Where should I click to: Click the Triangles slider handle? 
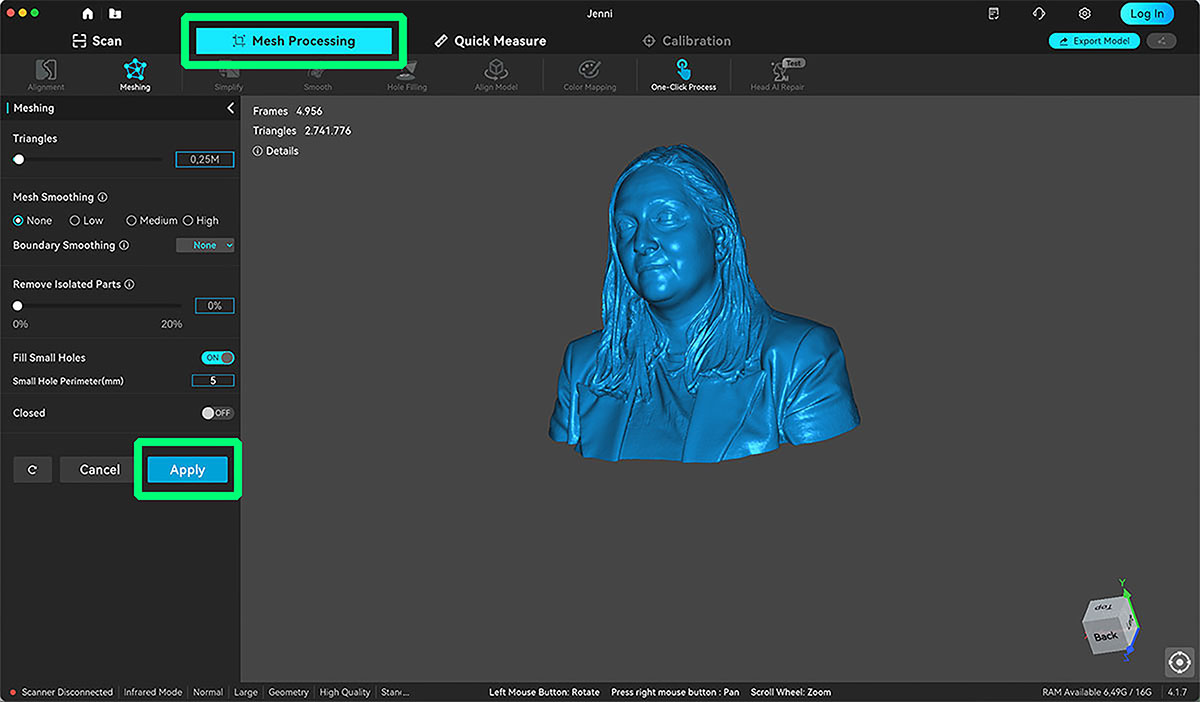19,159
